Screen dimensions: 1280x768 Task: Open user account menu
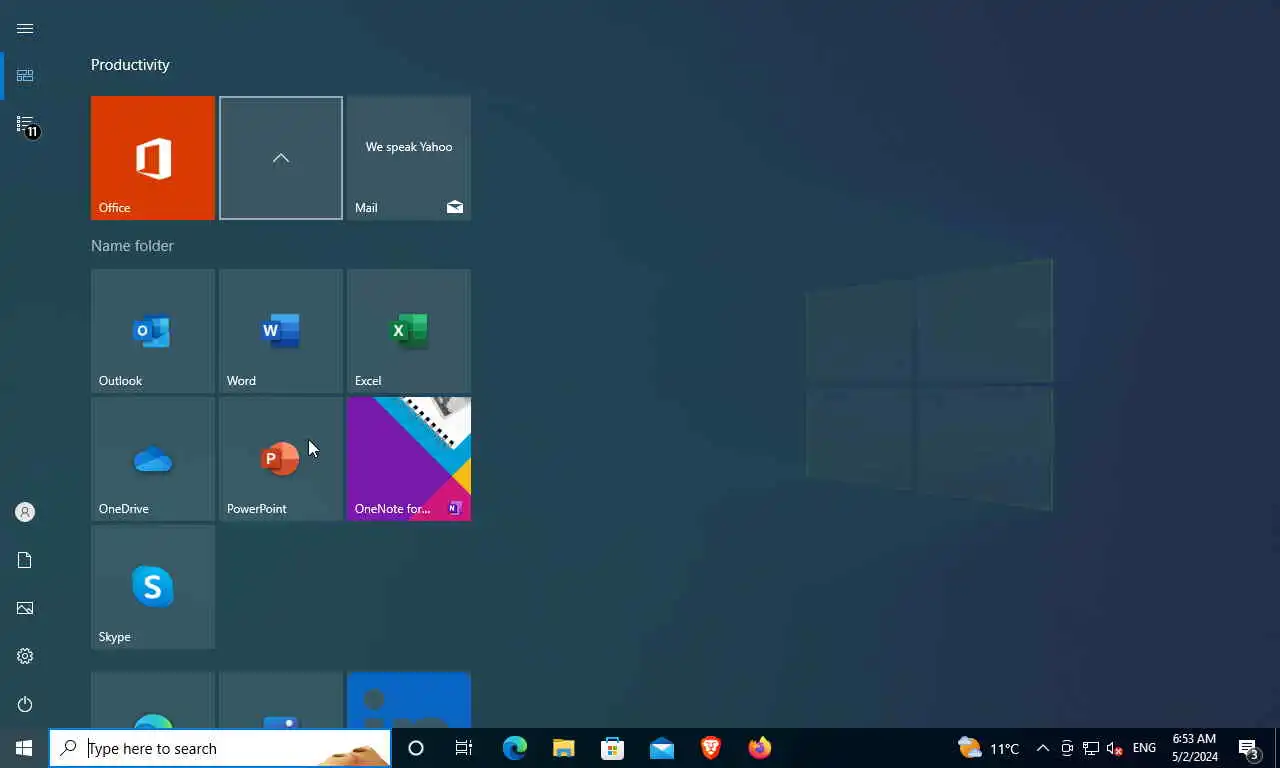(25, 512)
